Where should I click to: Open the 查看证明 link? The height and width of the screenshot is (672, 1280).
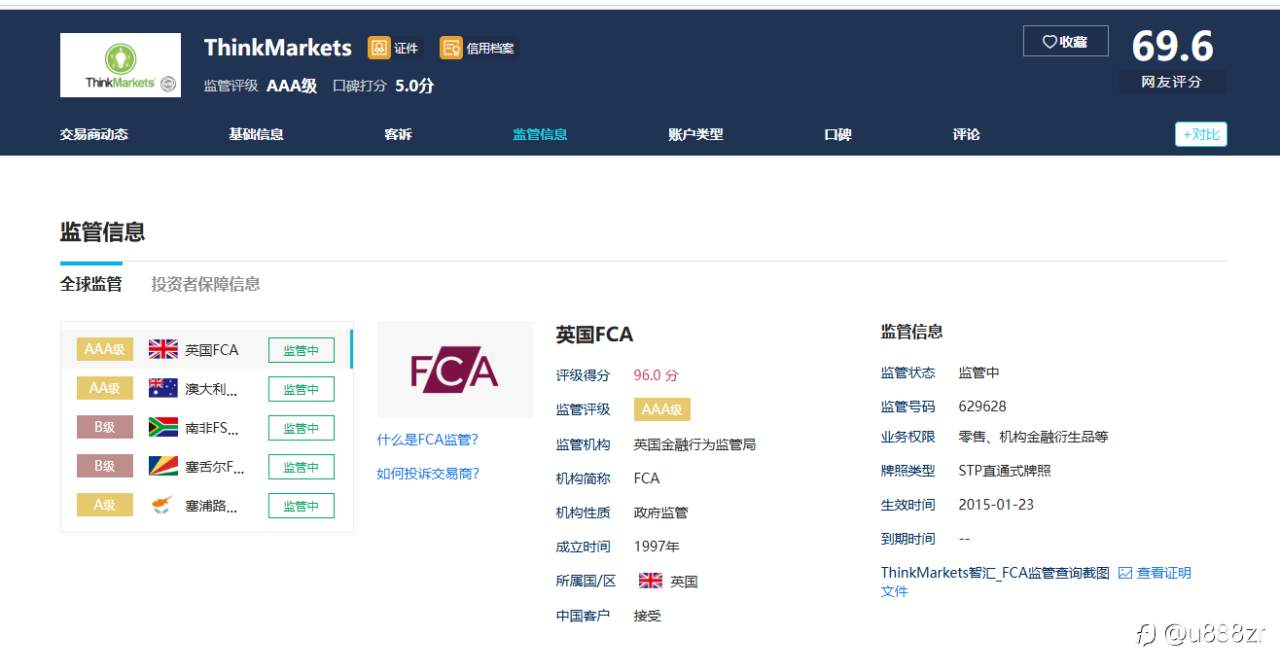click(1164, 573)
